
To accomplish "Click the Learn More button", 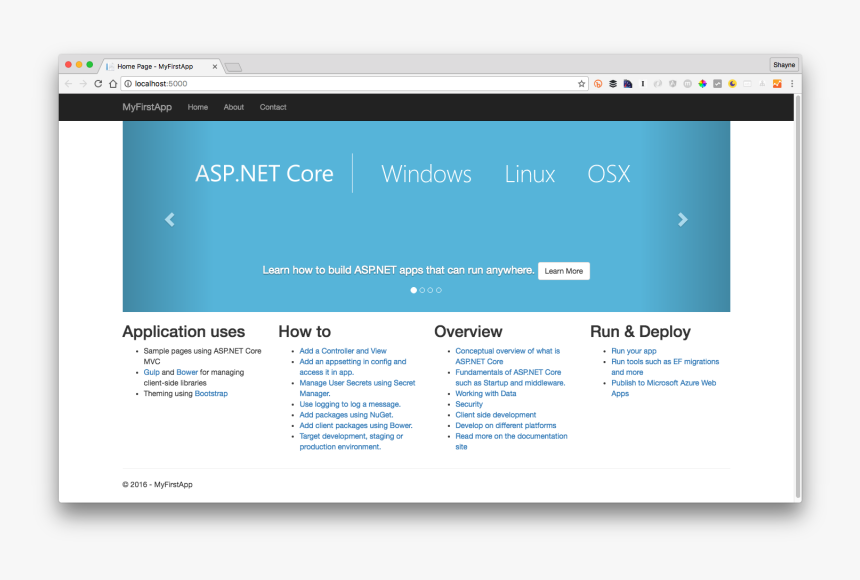I will coord(564,271).
